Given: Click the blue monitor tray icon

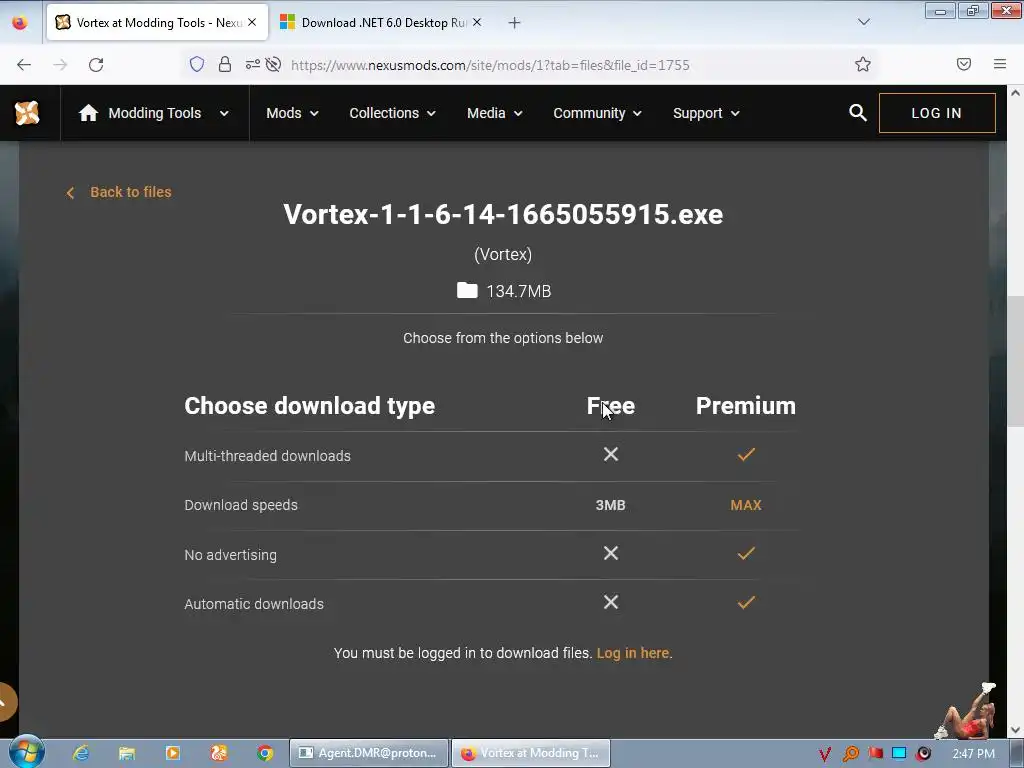Looking at the screenshot, I should 899,753.
